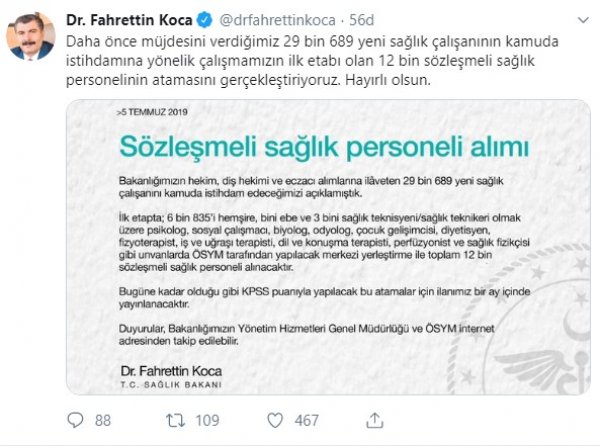This screenshot has height=447, width=600.
Task: Open the @drfahrettinkoca handle link
Action: 277,20
